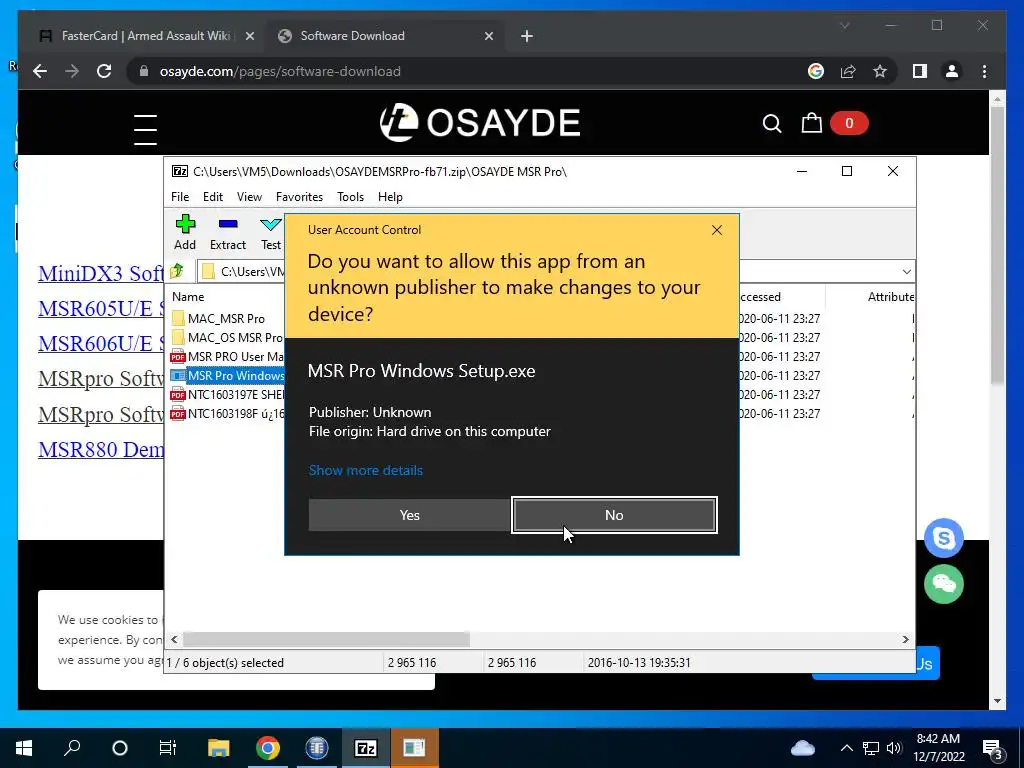Click the WeChat floating button

pos(944,584)
